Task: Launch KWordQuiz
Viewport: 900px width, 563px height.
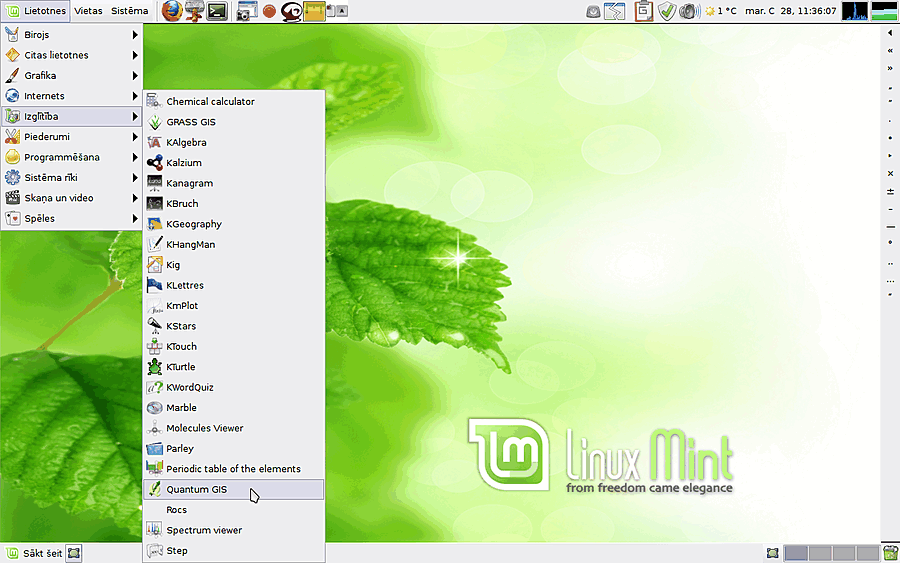Action: click(x=234, y=387)
